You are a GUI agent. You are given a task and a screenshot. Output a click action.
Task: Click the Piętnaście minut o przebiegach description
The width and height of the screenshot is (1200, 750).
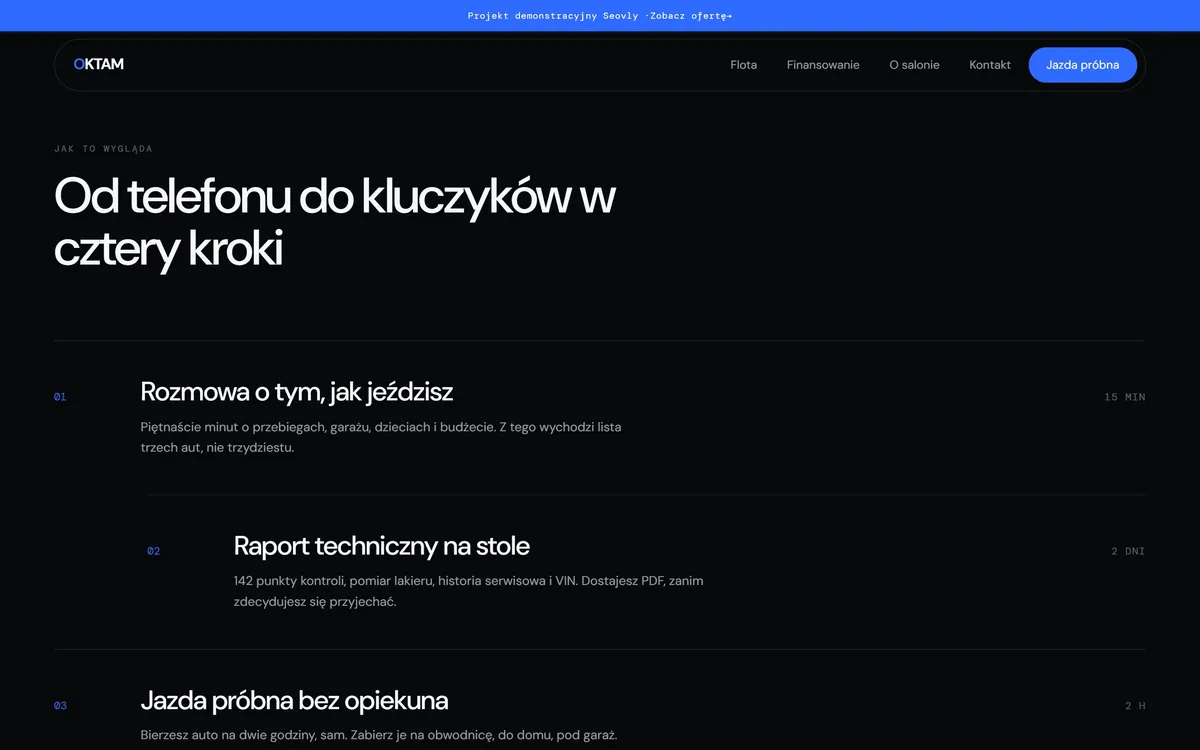click(x=381, y=437)
